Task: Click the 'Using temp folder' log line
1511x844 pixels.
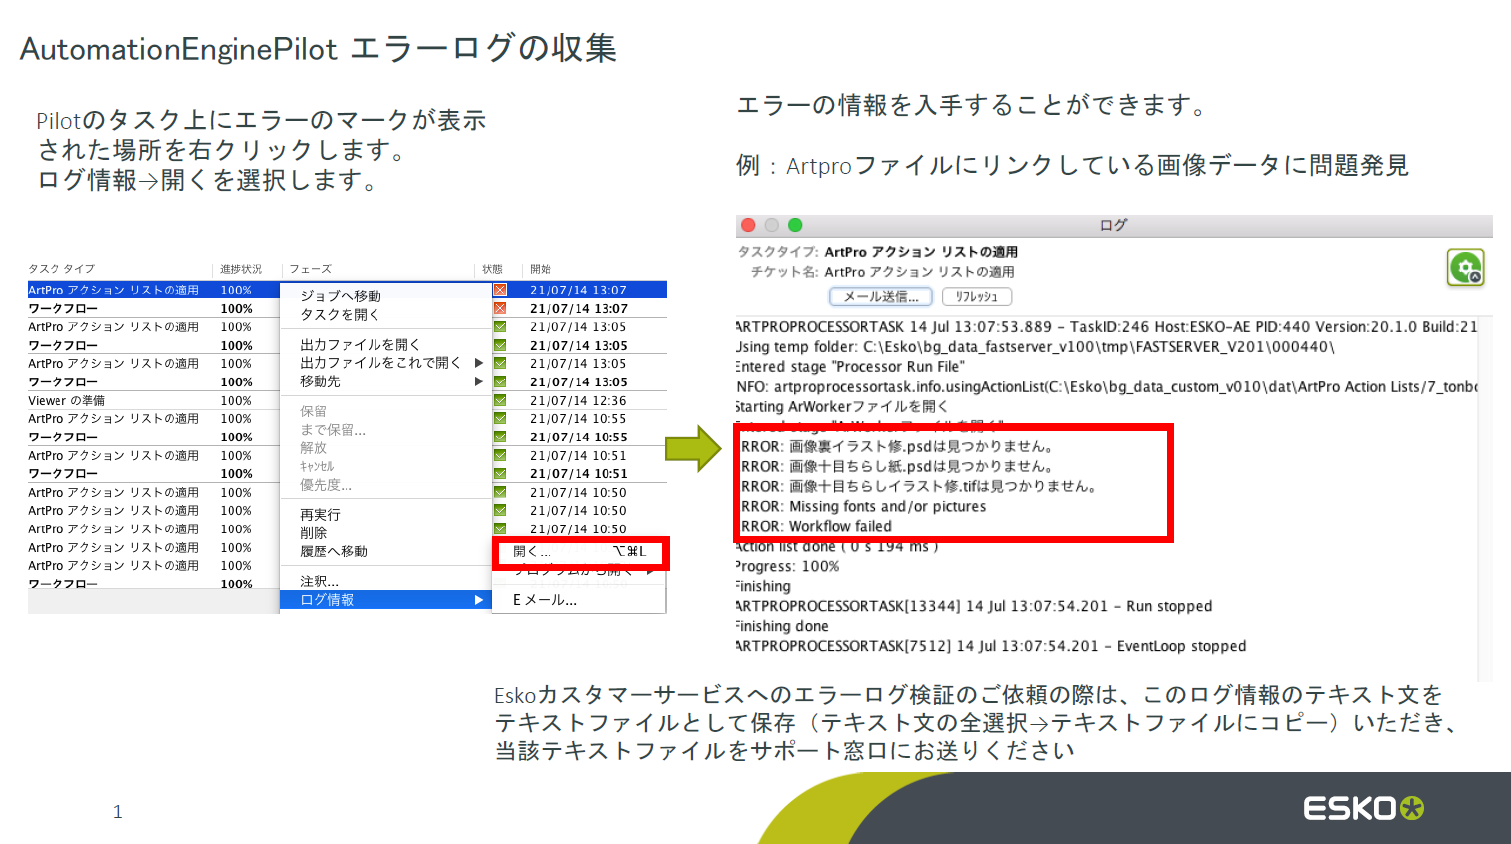Action: pyautogui.click(x=1035, y=346)
